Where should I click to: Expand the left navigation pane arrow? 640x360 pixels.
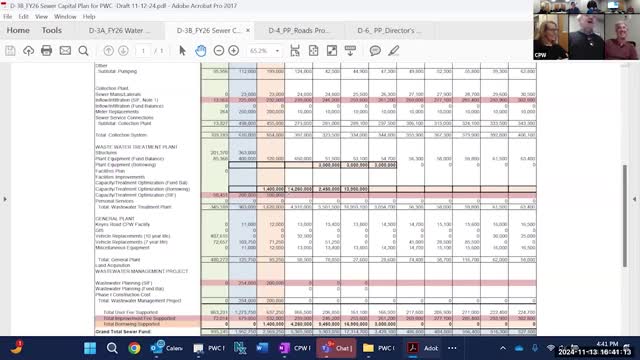tap(5, 199)
